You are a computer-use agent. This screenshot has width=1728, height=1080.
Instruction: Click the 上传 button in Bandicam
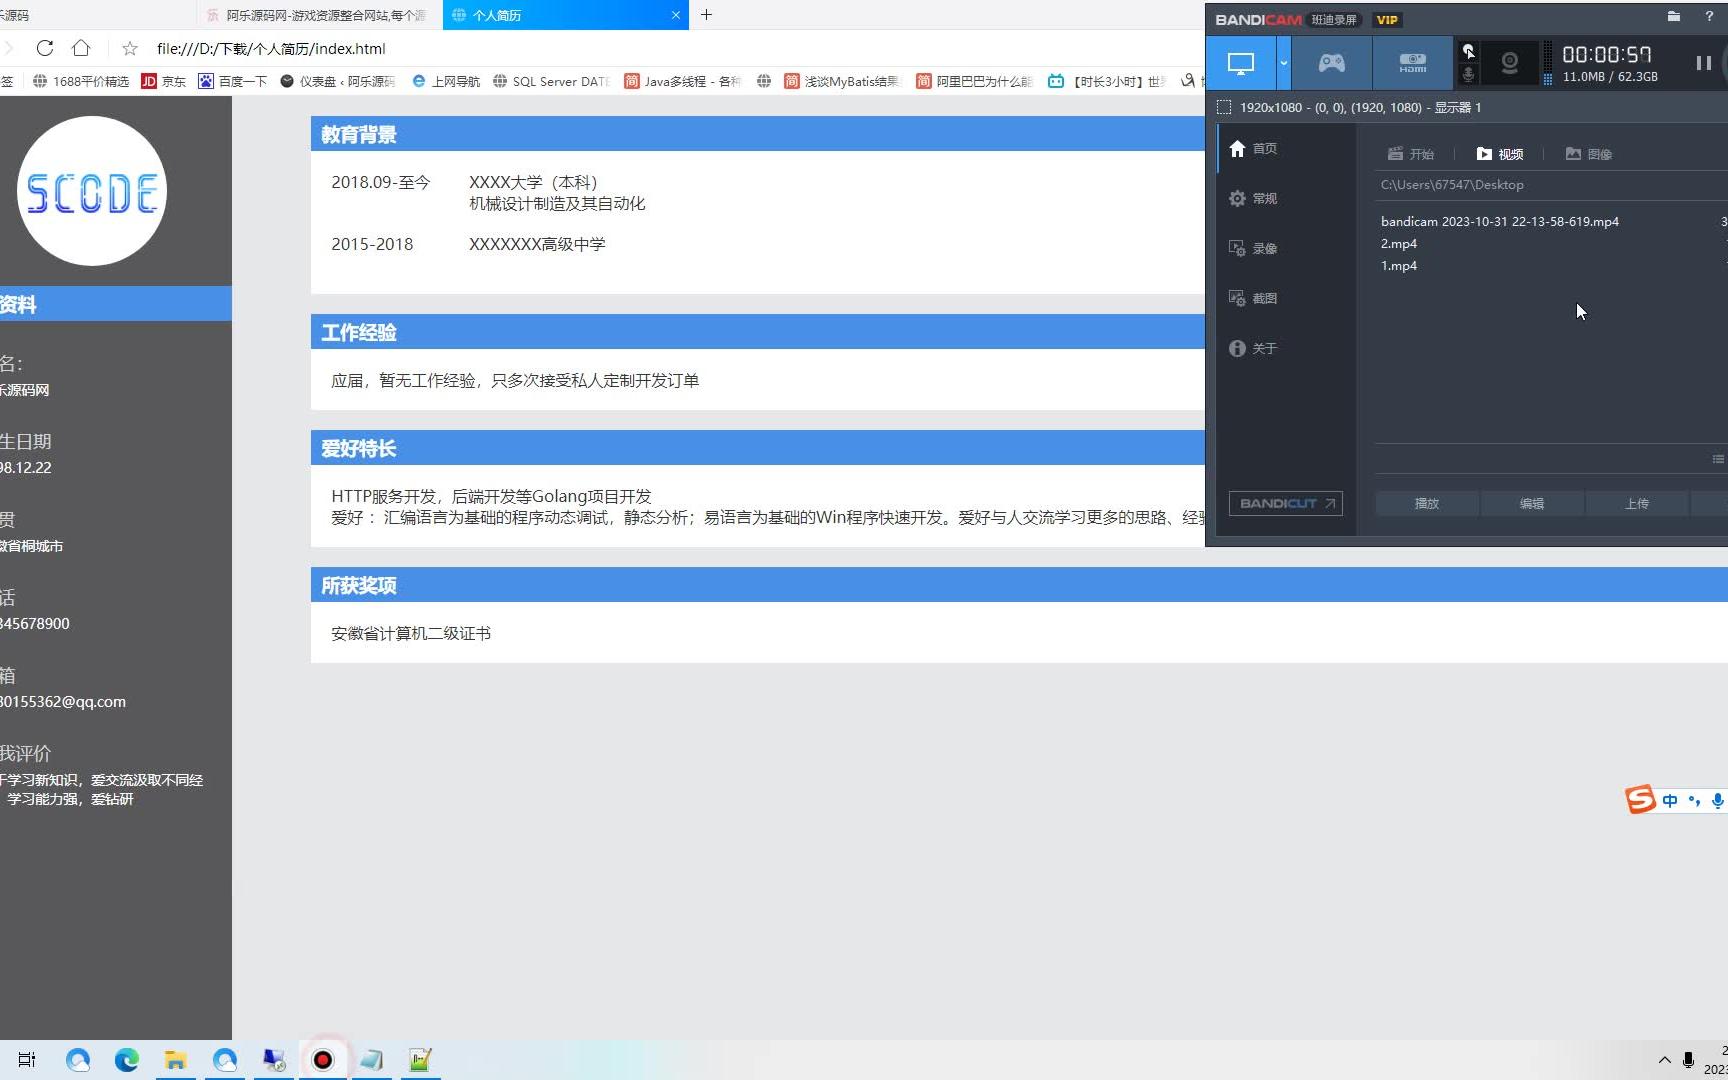[1637, 504]
